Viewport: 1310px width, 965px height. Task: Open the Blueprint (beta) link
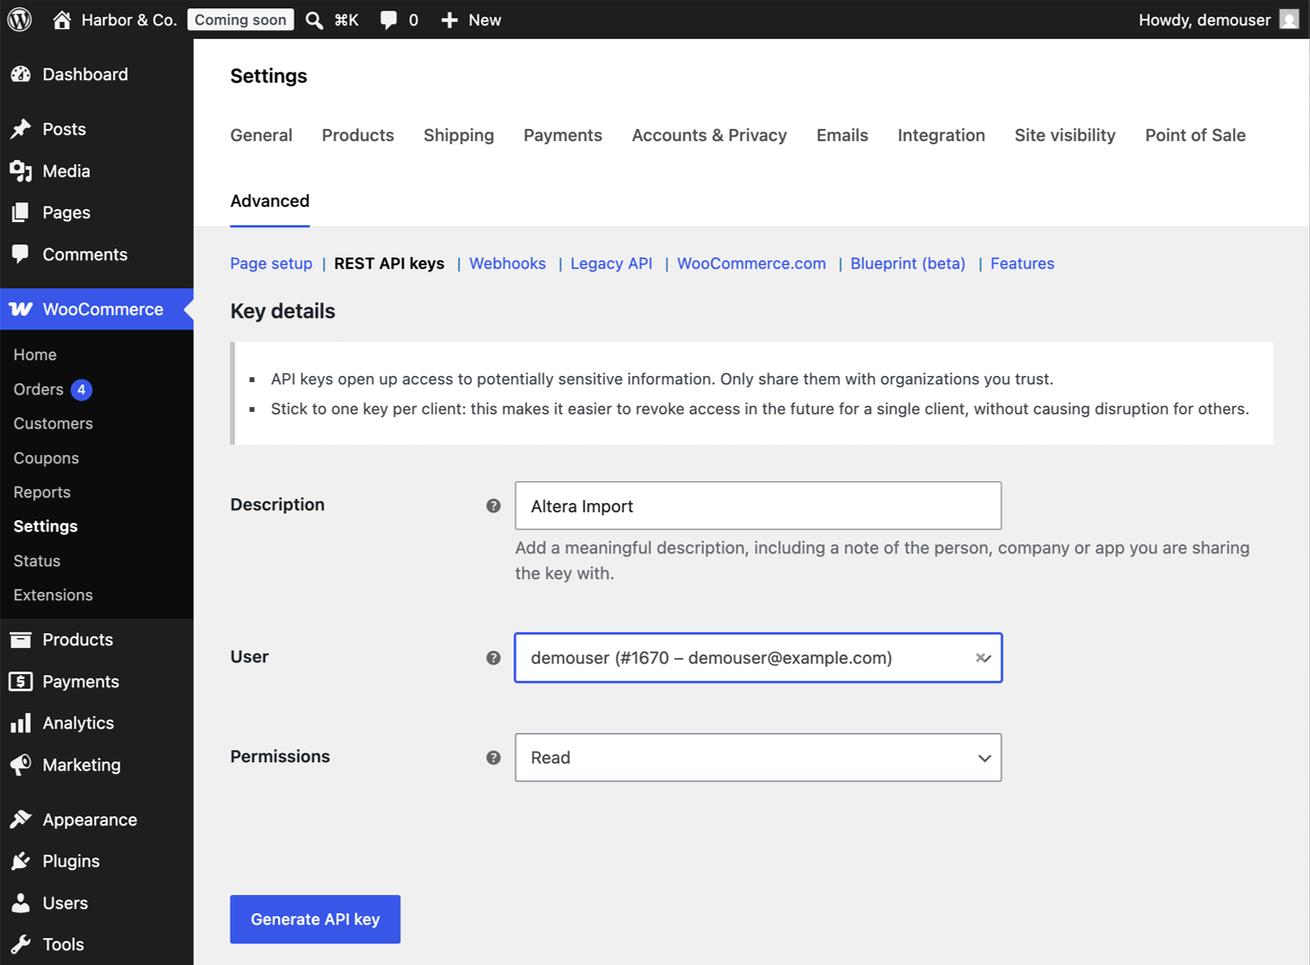pyautogui.click(x=908, y=263)
